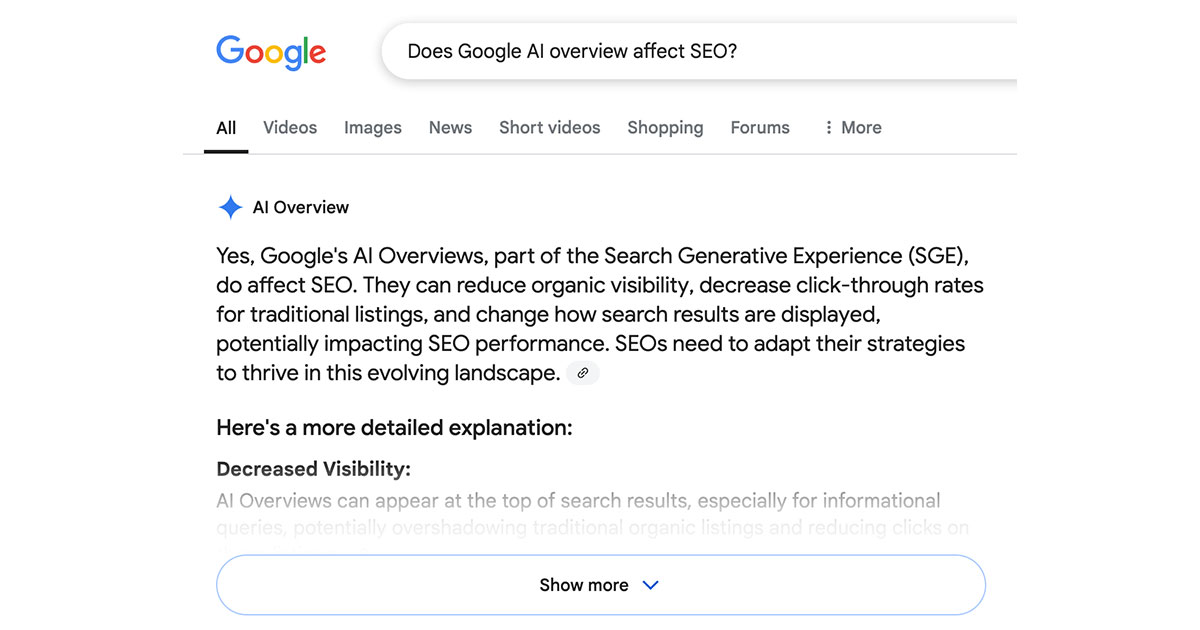This screenshot has height=630, width=1200.
Task: Open the source link chip icon
Action: (583, 373)
